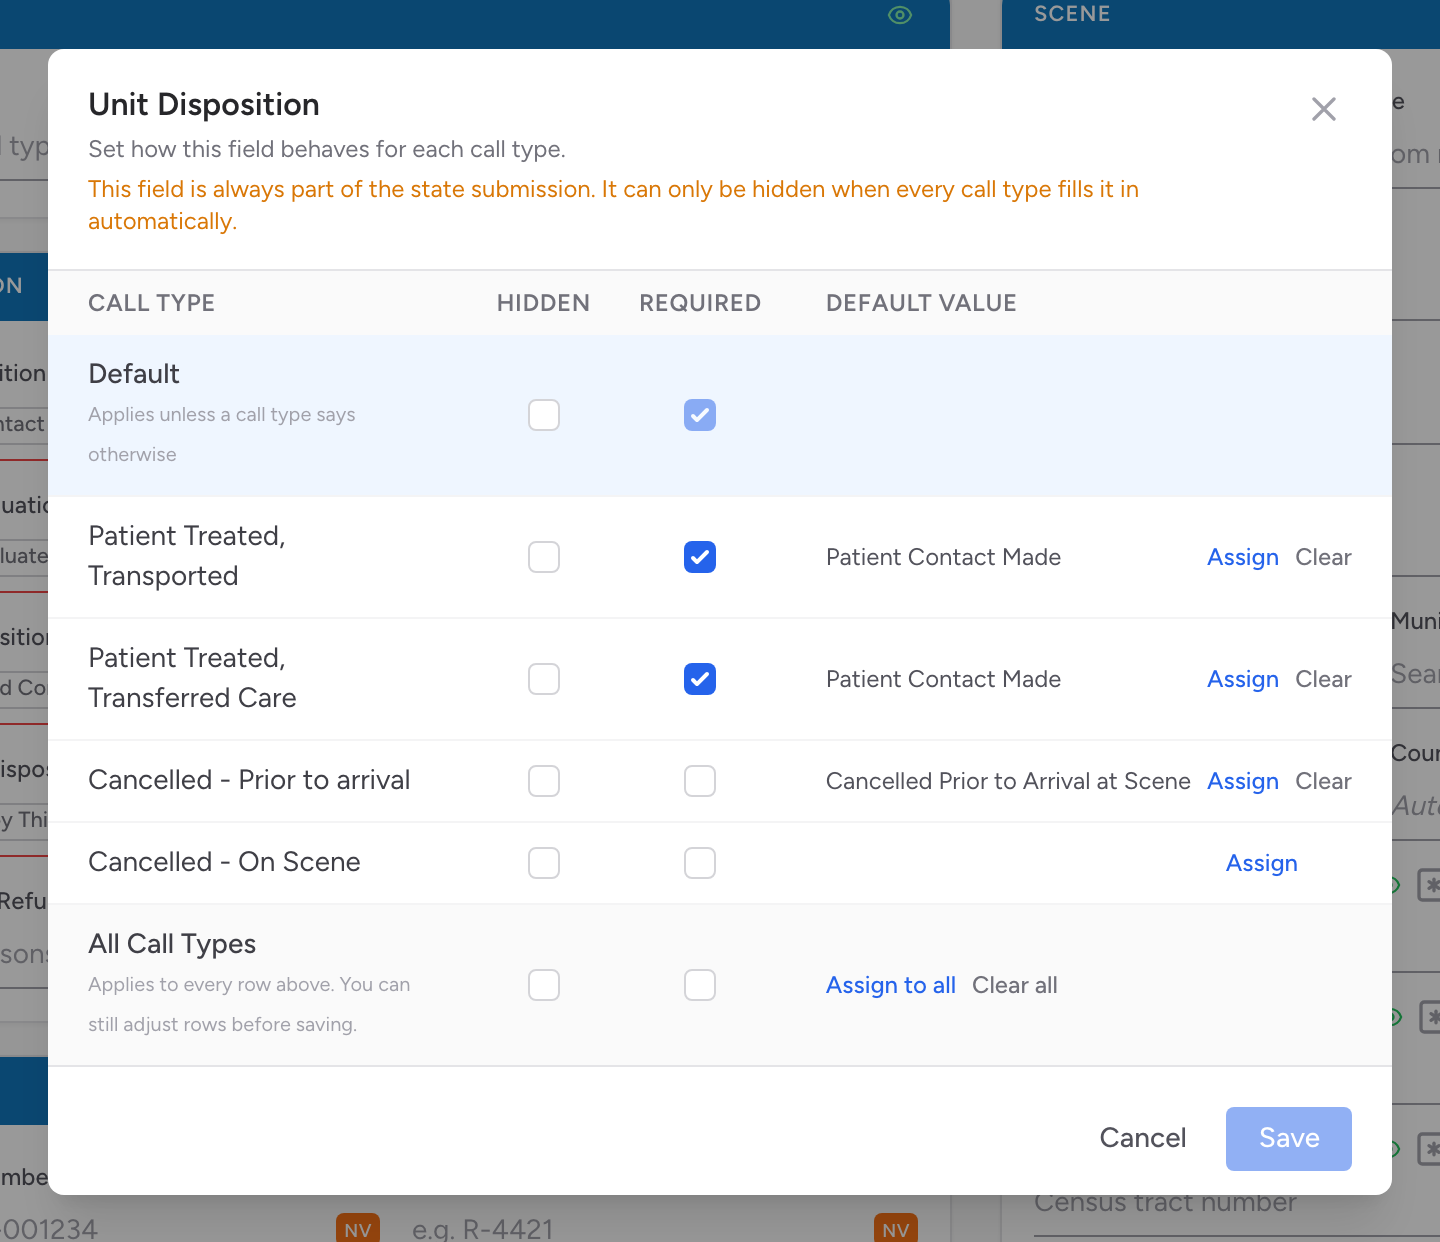Check Hidden for All Call Types

pyautogui.click(x=544, y=985)
